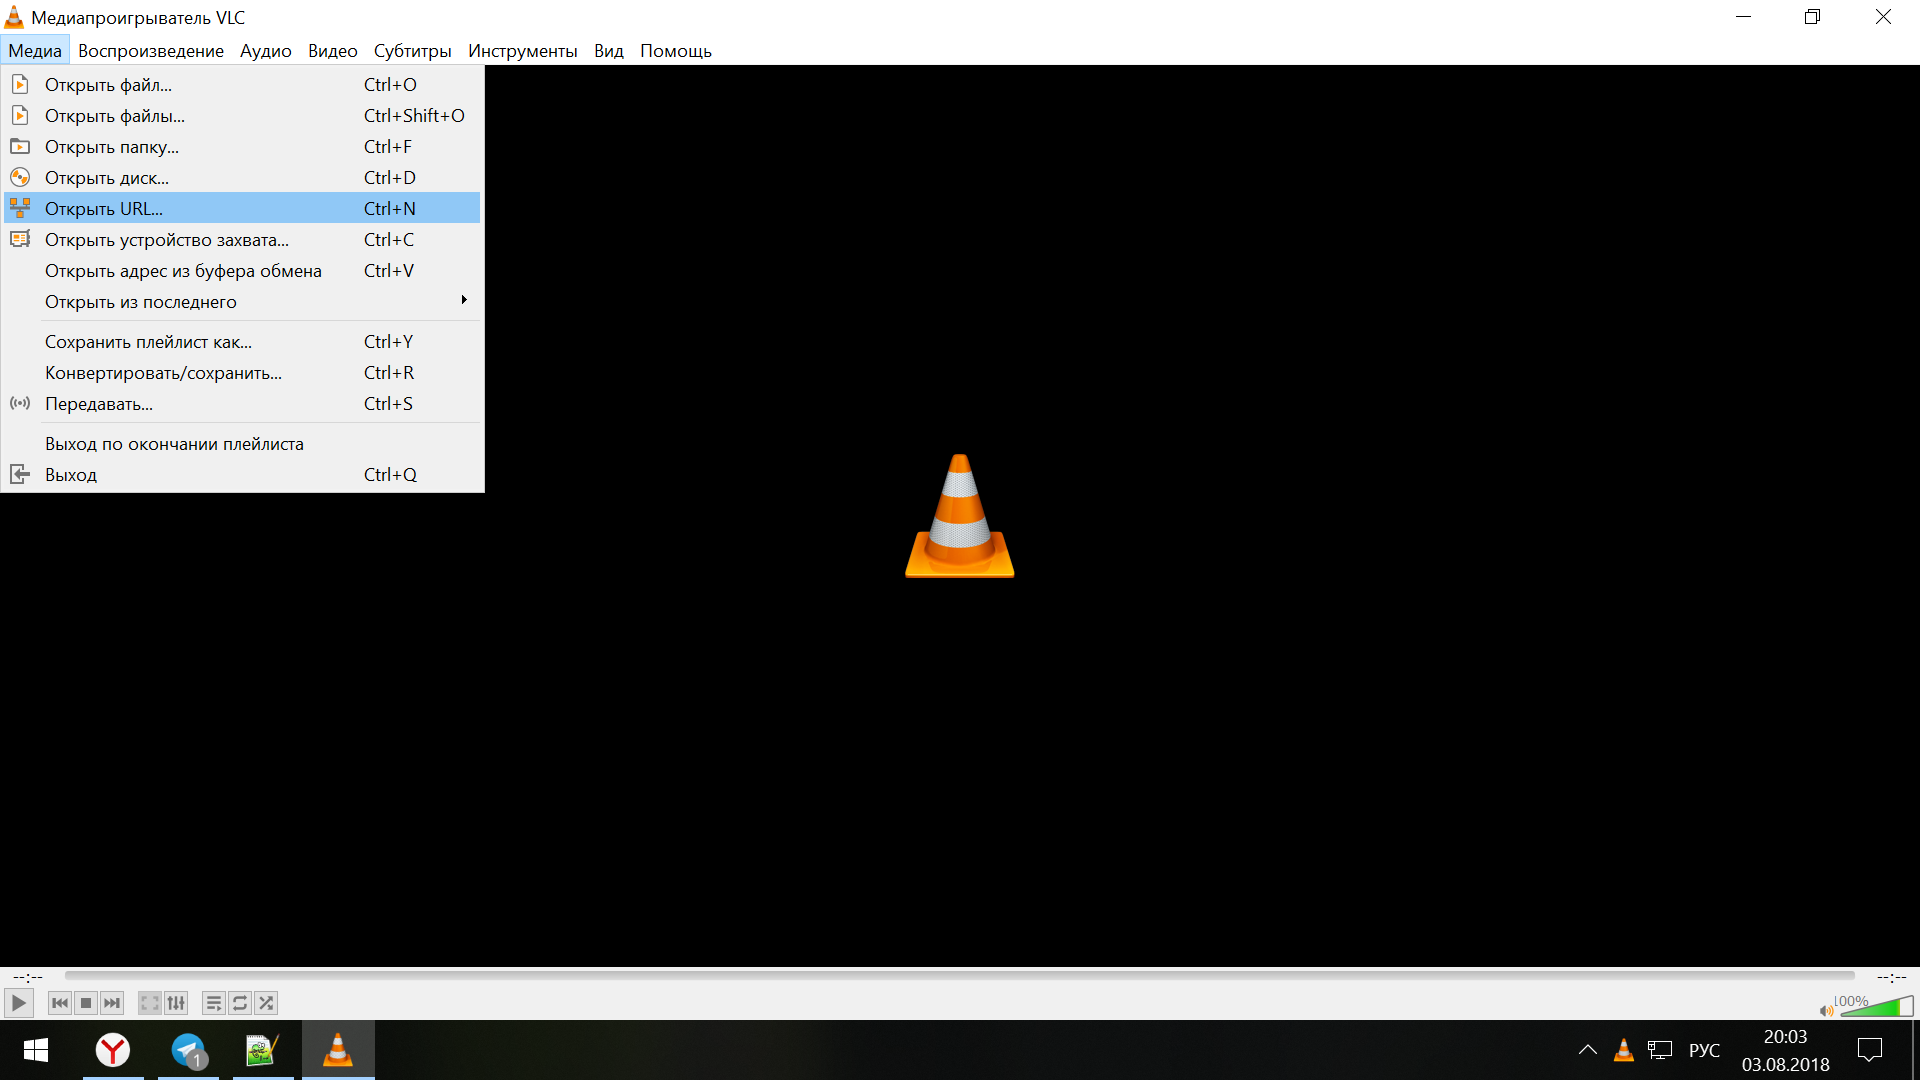1920x1080 pixels.
Task: Open the 'Субтитры' menu
Action: [x=412, y=51]
